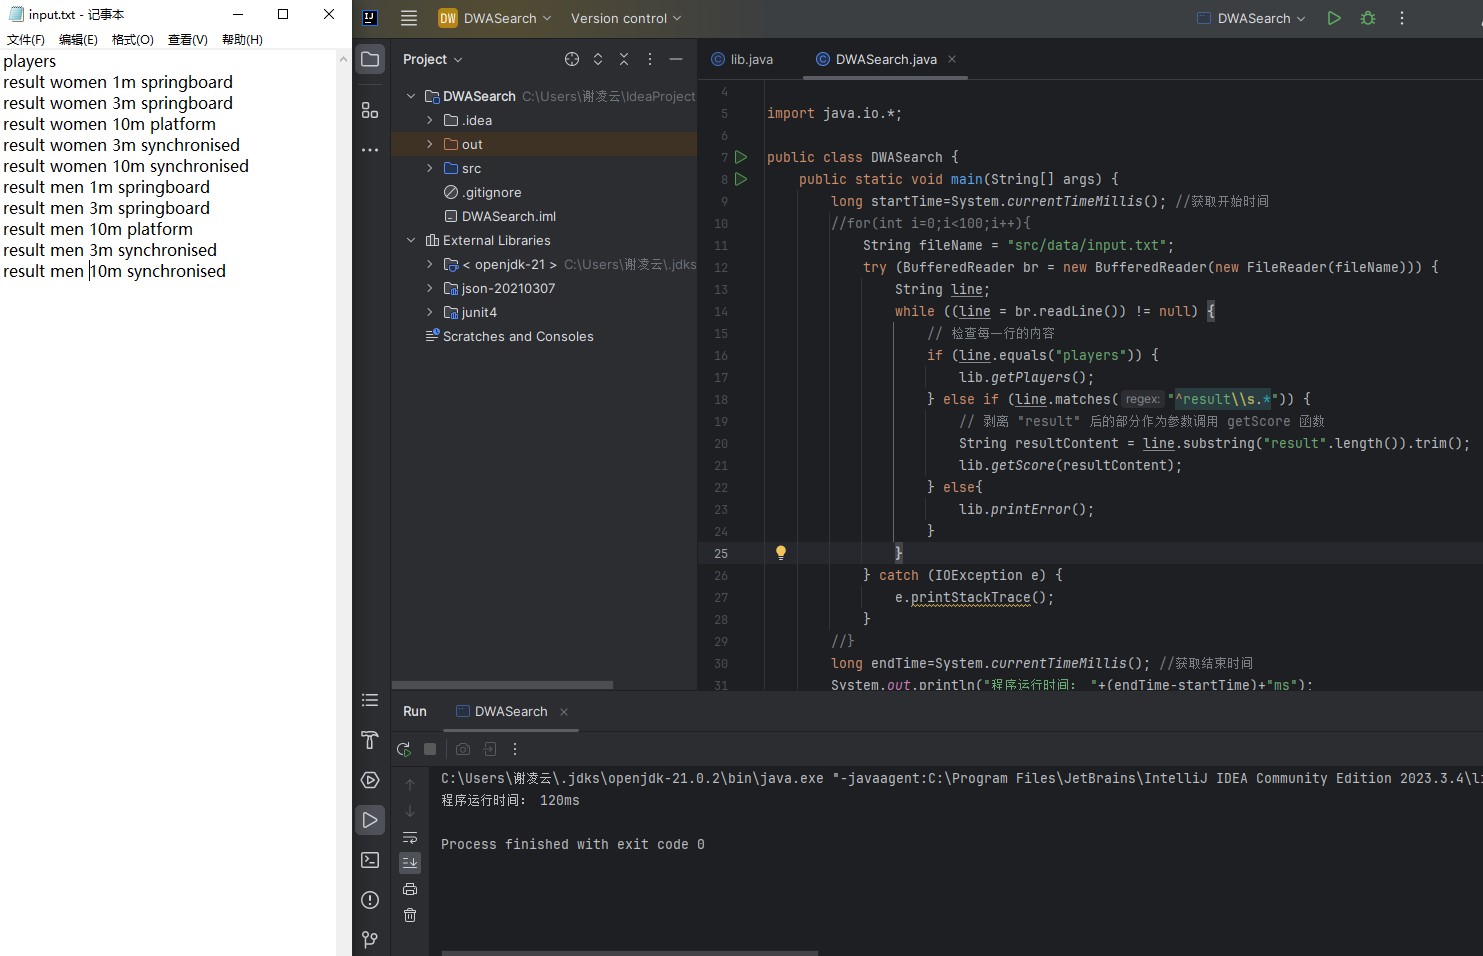The height and width of the screenshot is (956, 1483).
Task: Start debugging with the bug icon
Action: [1368, 18]
